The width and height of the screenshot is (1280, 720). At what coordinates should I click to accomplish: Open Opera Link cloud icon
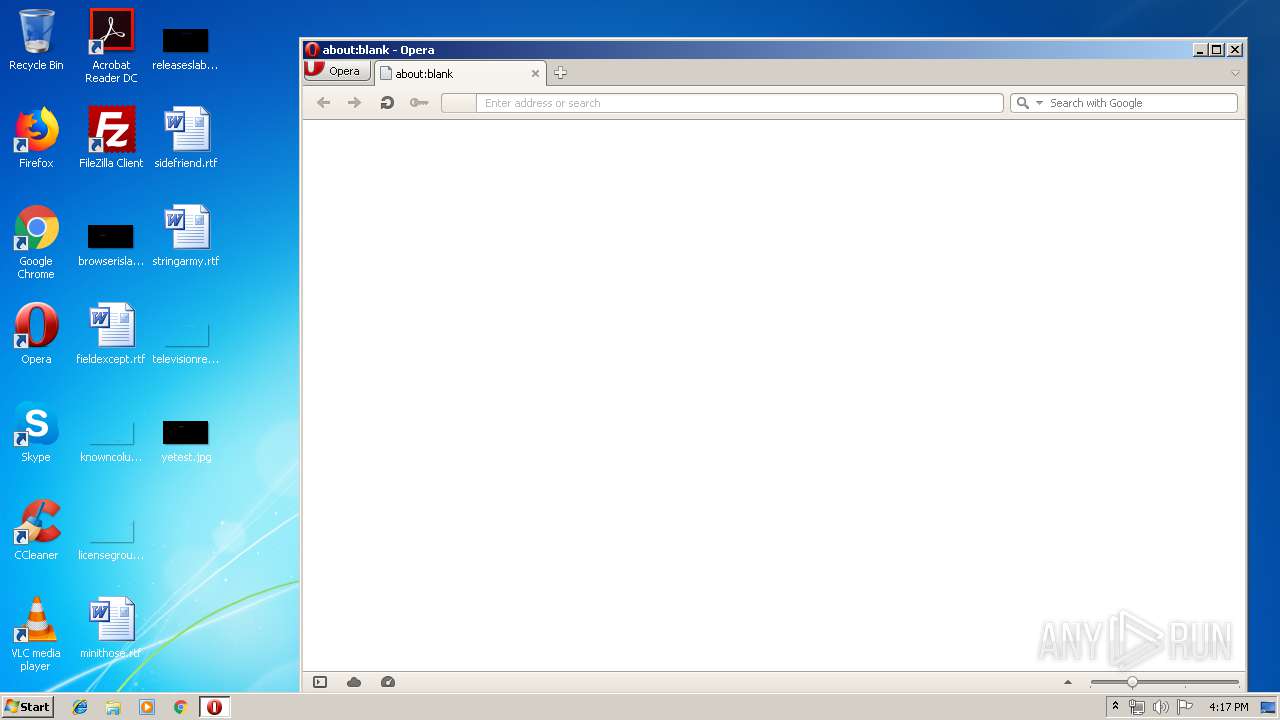pyautogui.click(x=354, y=682)
